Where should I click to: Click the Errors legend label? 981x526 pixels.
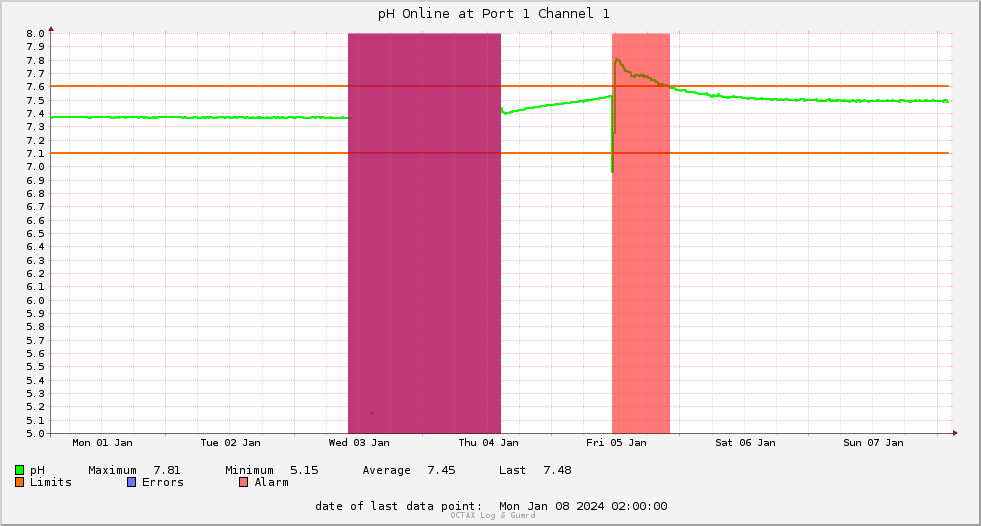pos(163,482)
